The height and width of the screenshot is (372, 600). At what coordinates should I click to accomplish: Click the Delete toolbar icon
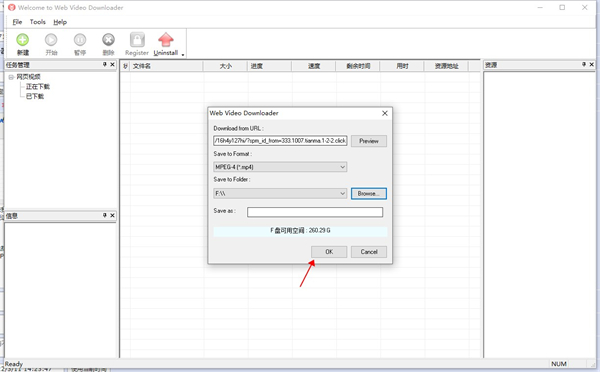[x=108, y=40]
